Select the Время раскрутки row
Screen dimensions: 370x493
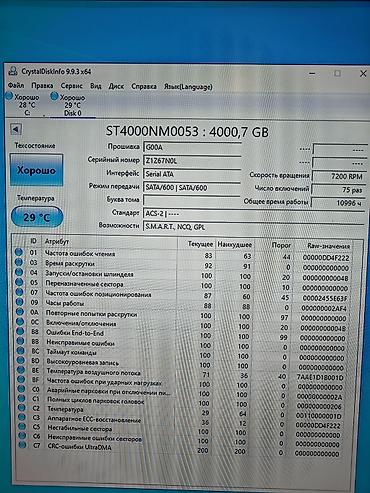point(183,265)
